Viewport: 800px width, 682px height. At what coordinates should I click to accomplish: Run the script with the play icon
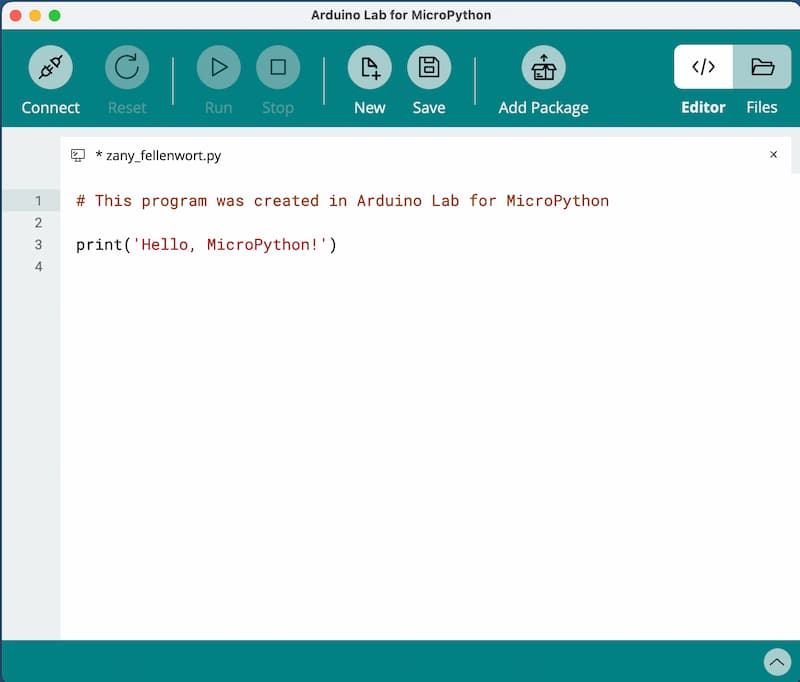click(219, 67)
